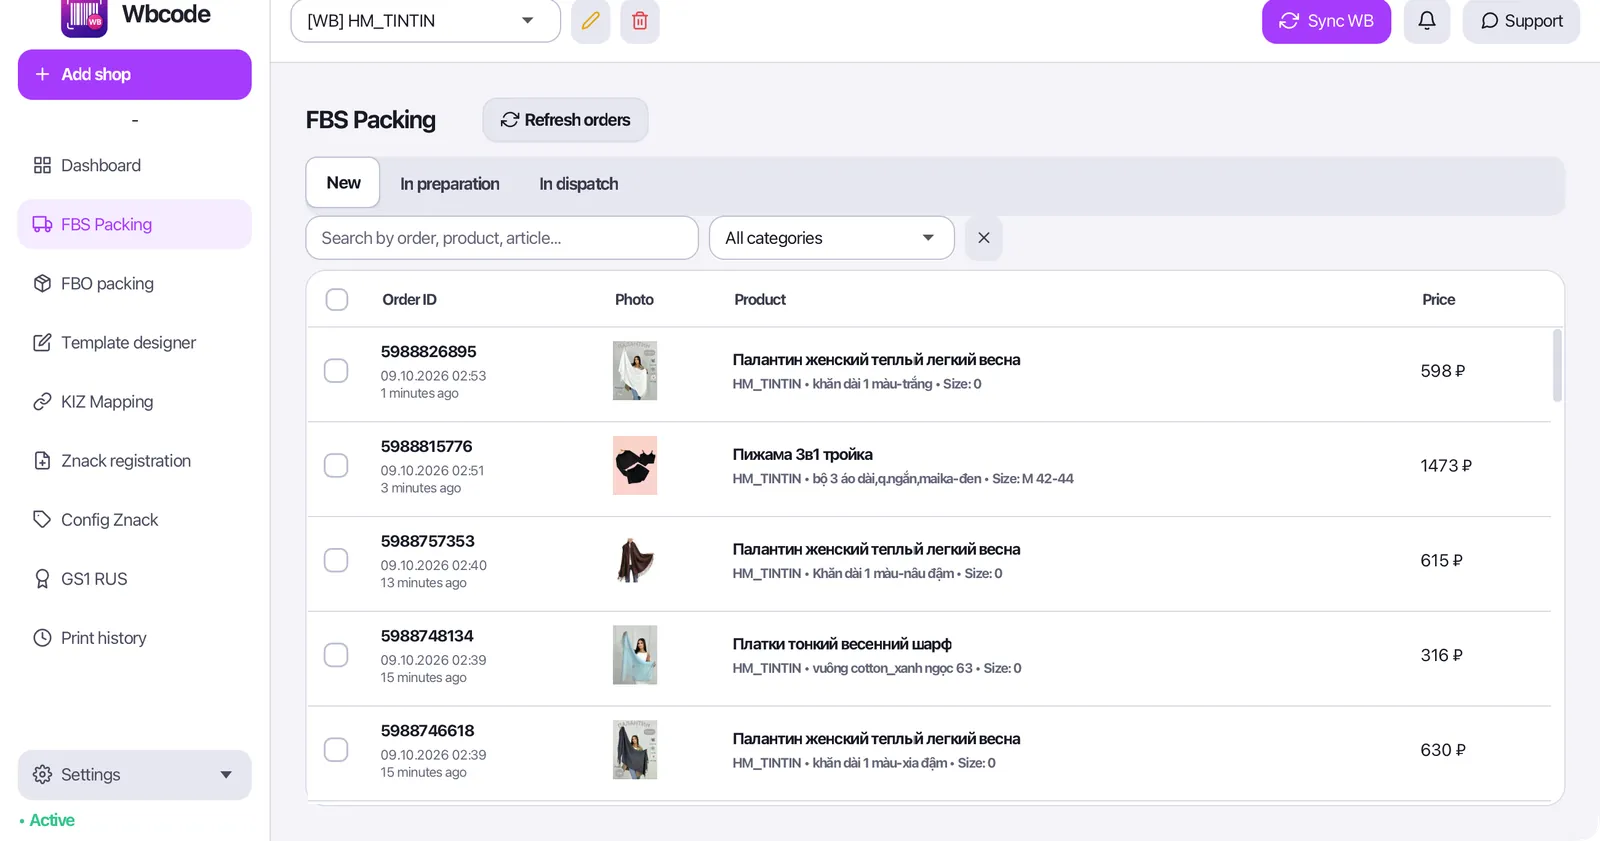Click the Wbcode logo icon
Viewport: 1600px width, 841px height.
click(84, 16)
